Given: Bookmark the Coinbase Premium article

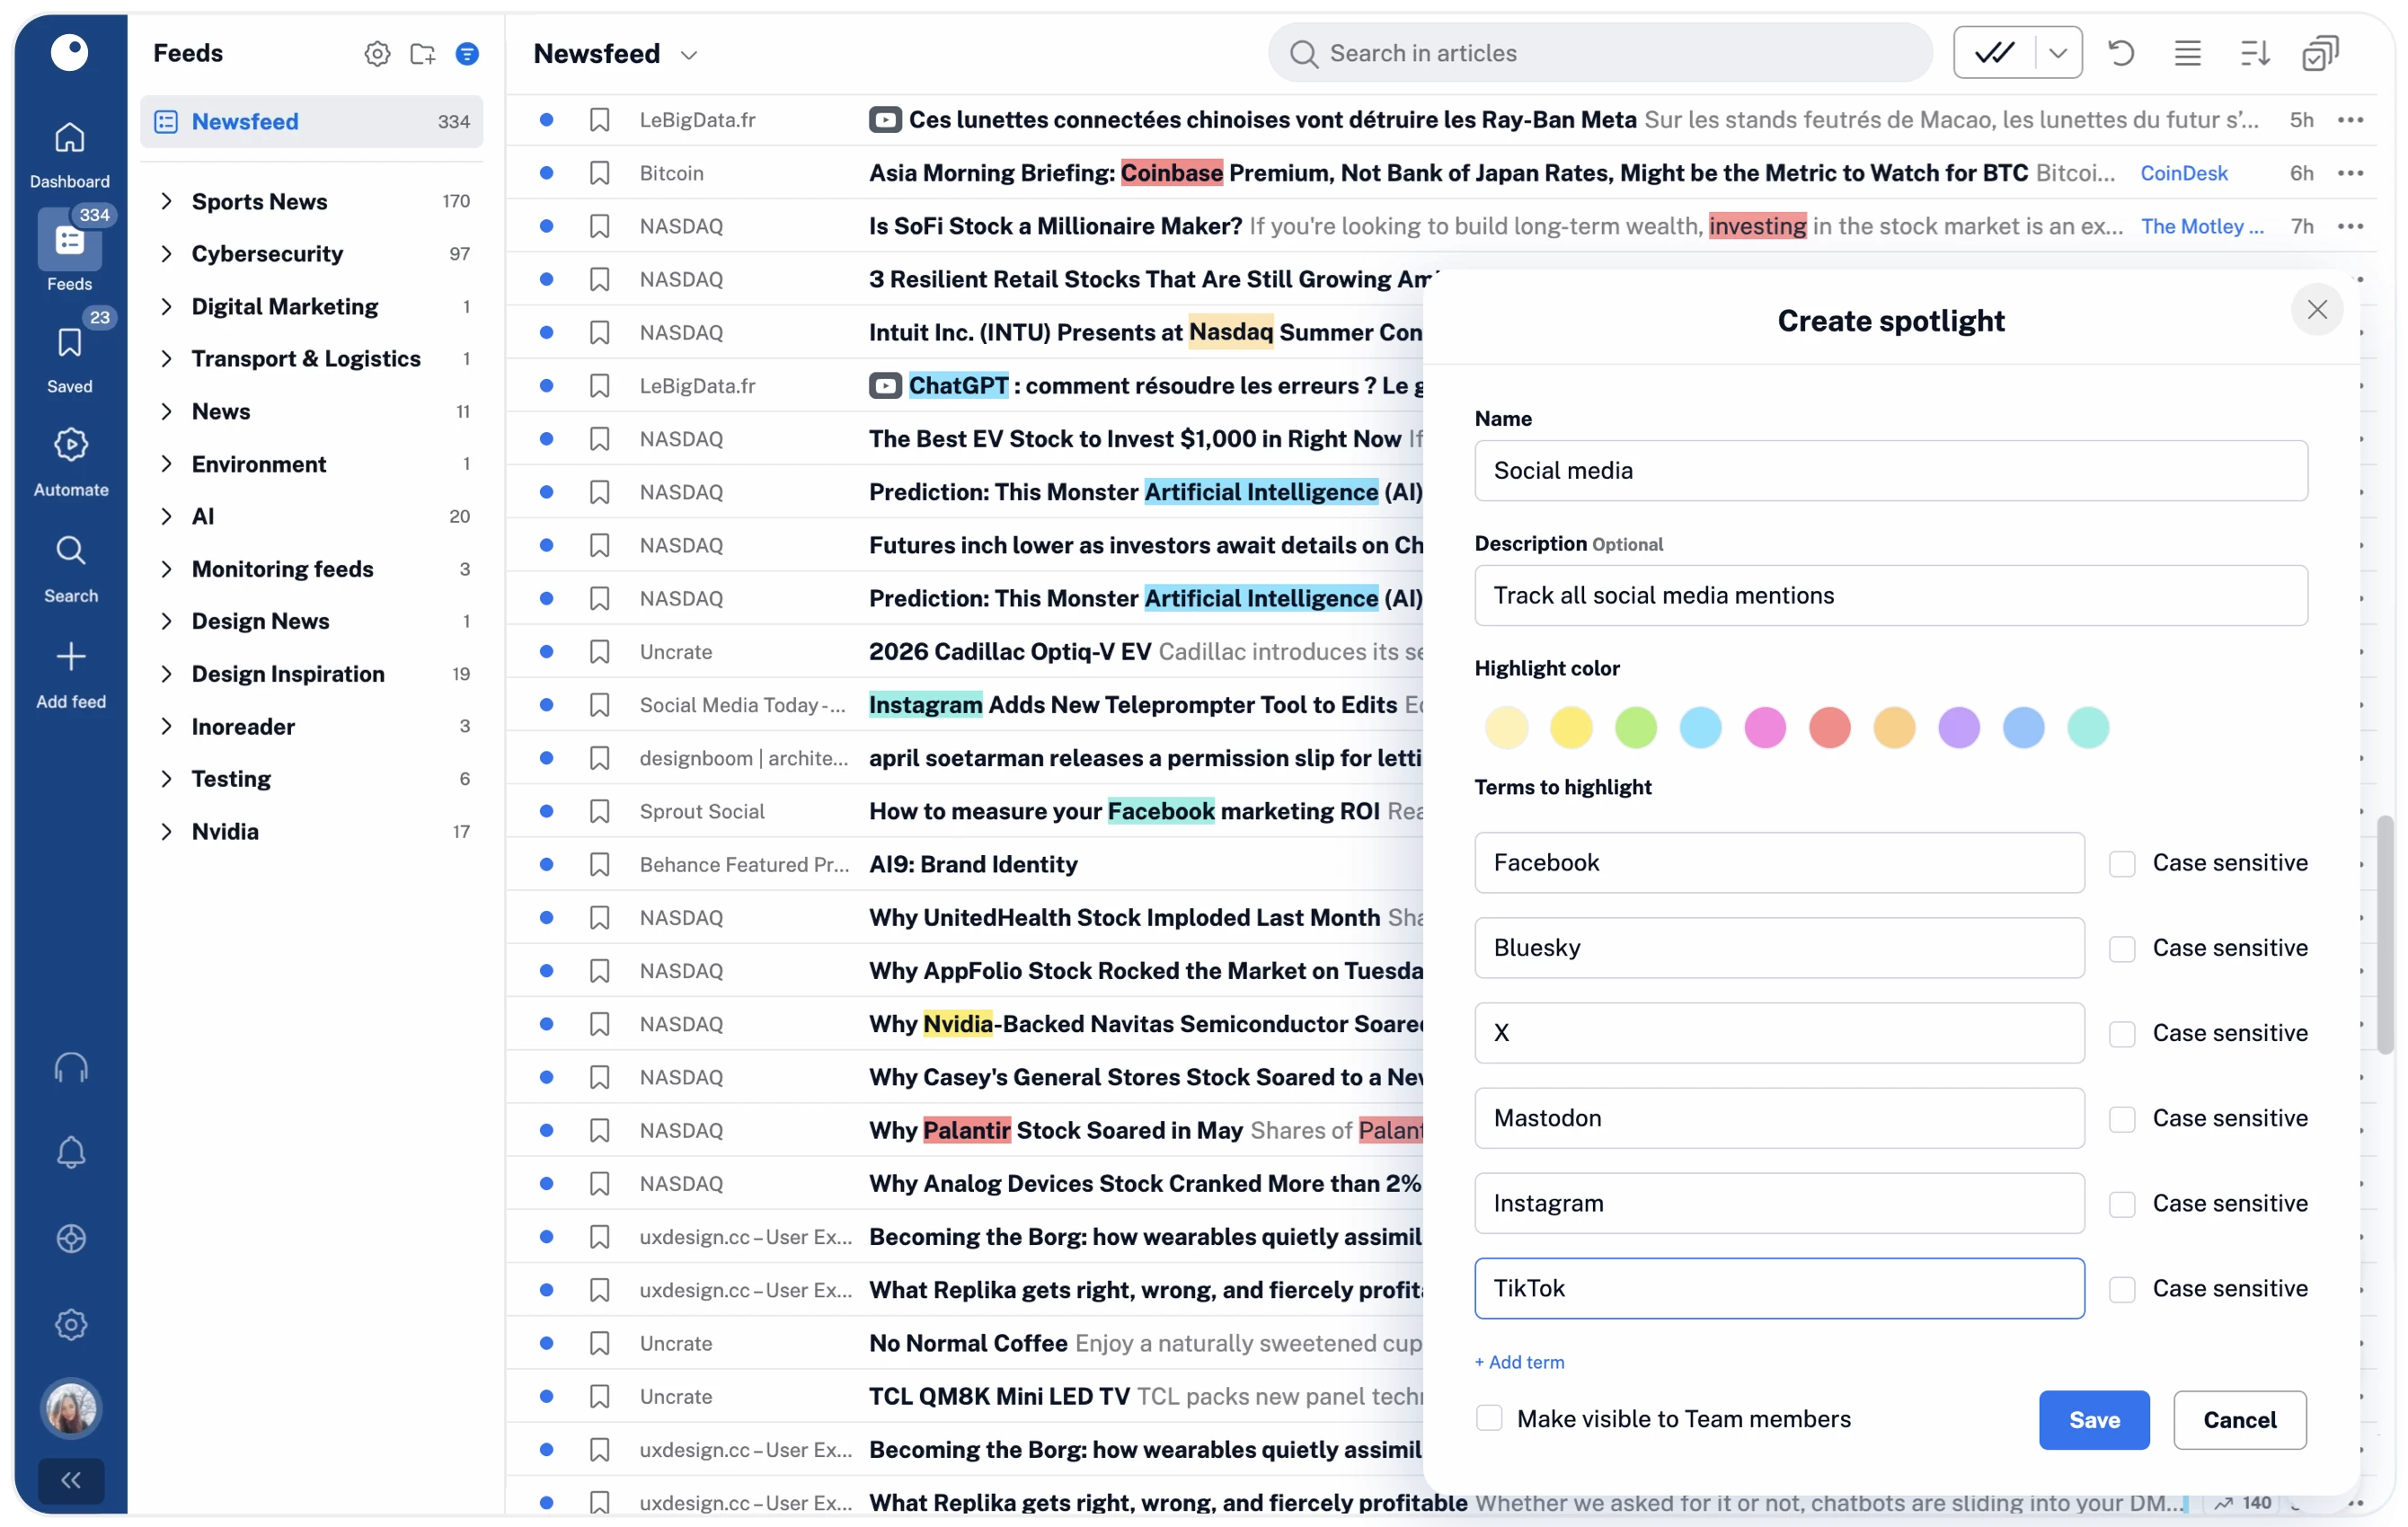Looking at the screenshot, I should pos(599,173).
